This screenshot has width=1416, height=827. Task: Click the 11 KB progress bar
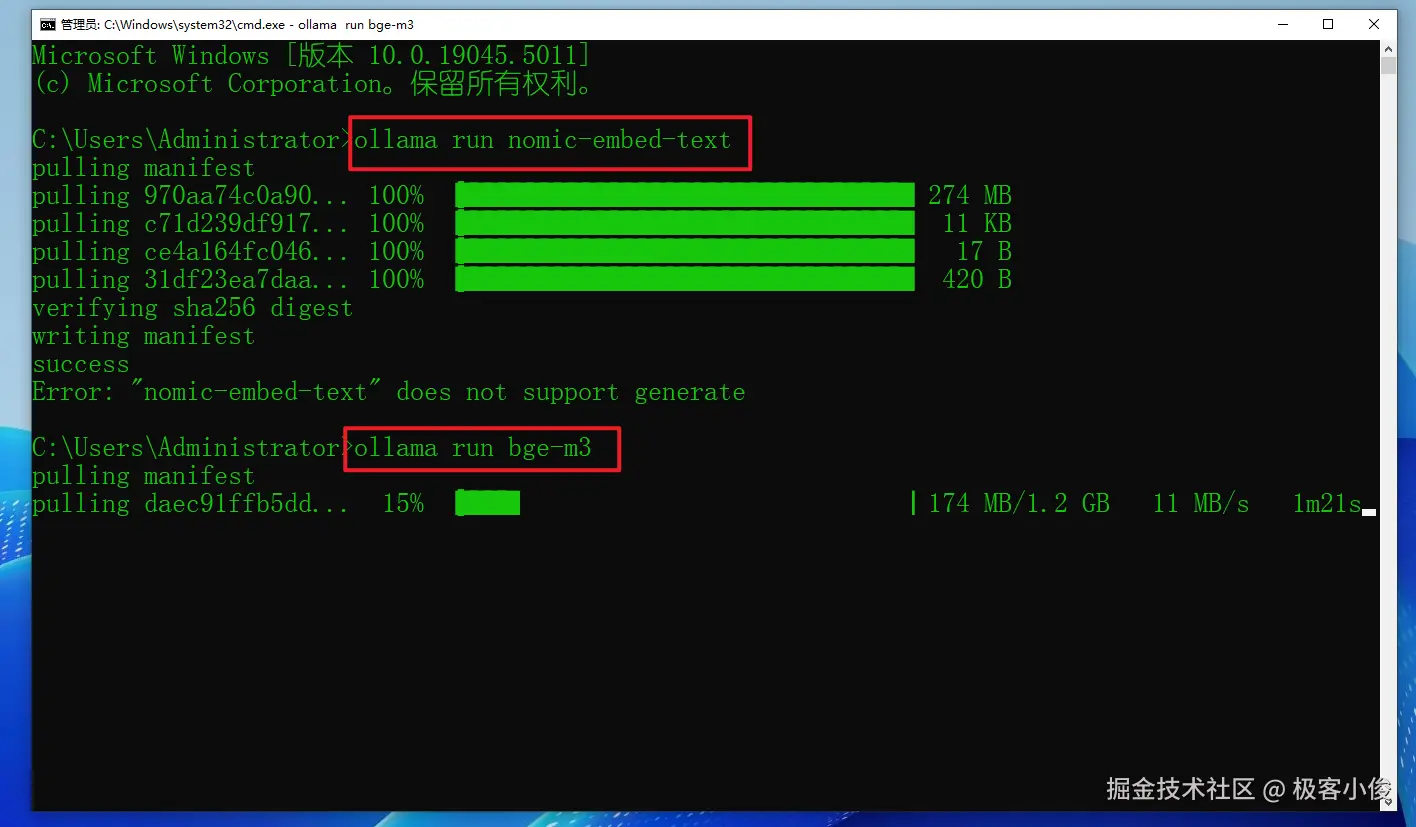685,223
